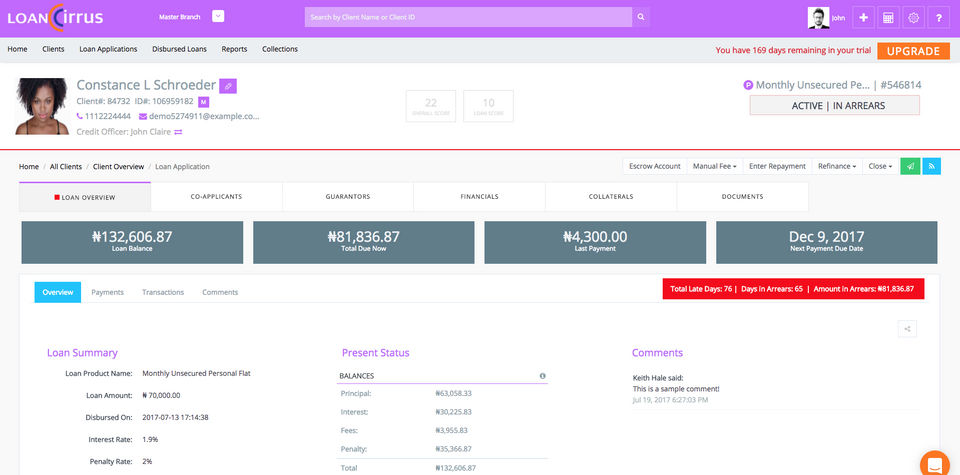This screenshot has width=960, height=475.
Task: Expand the Master Branch dropdown arrow
Action: click(218, 17)
